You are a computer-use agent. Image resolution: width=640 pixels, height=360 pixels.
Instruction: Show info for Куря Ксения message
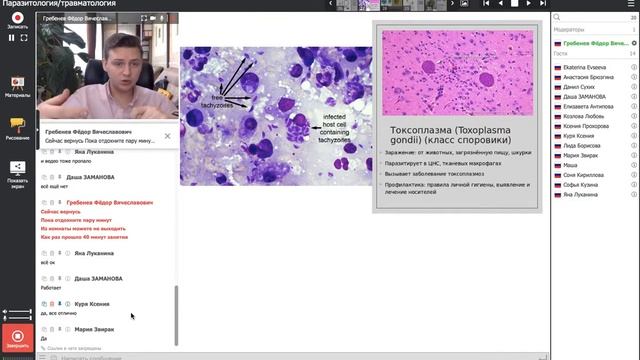(x=68, y=304)
